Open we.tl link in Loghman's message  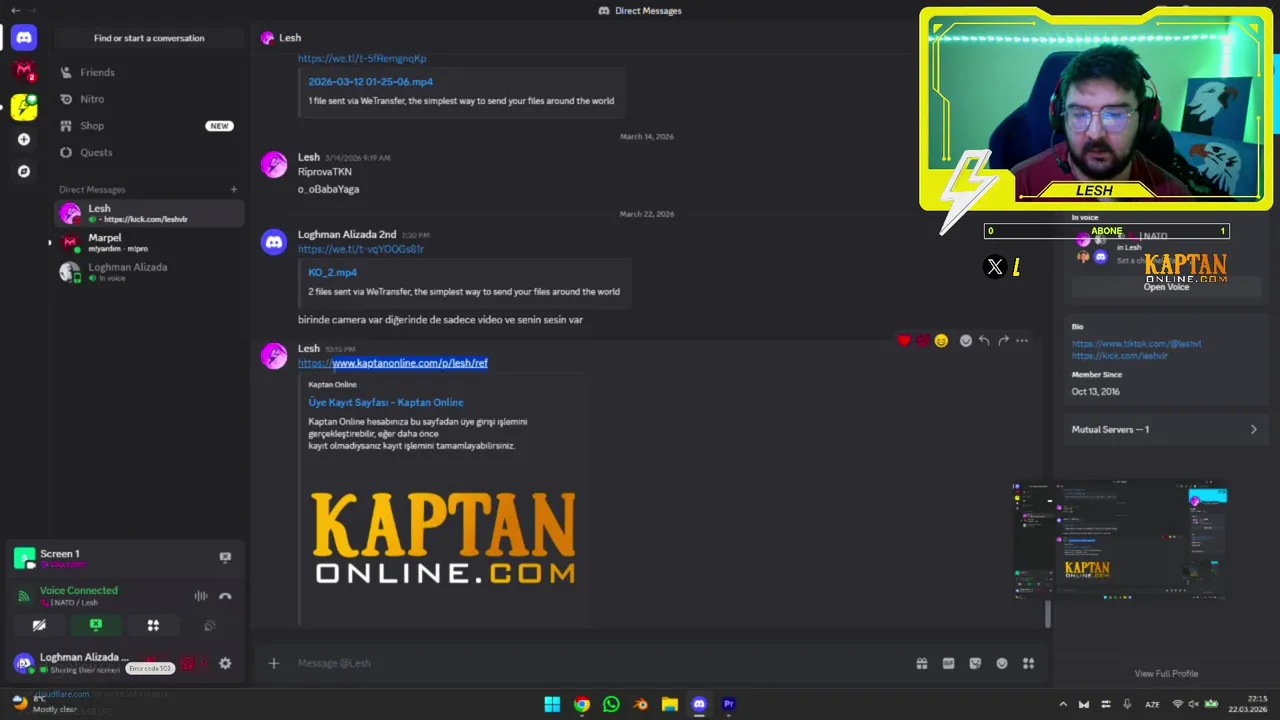click(x=361, y=249)
